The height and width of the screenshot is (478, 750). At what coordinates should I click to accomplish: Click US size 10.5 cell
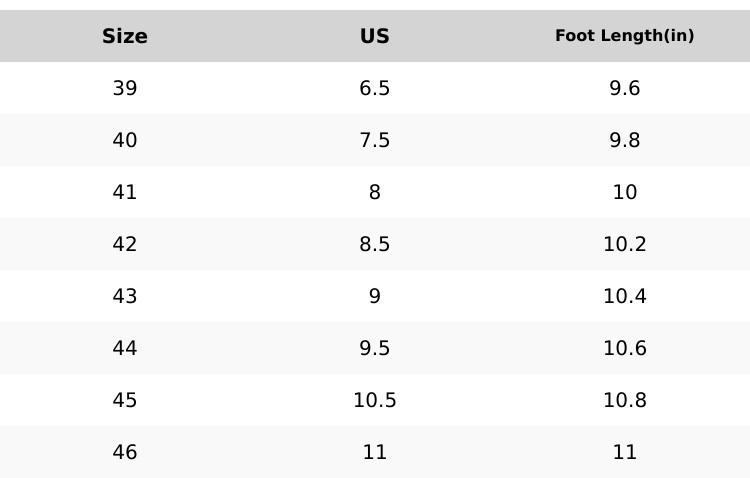click(375, 400)
